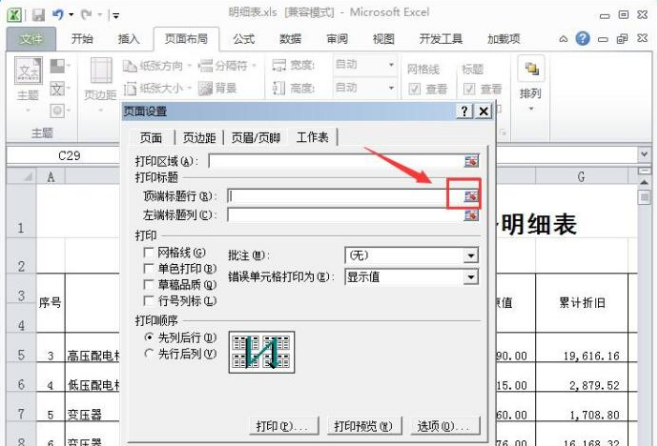Viewport: 657px width, 446px height.
Task: Click range selector icon for 顶端标题行
Action: (x=471, y=196)
